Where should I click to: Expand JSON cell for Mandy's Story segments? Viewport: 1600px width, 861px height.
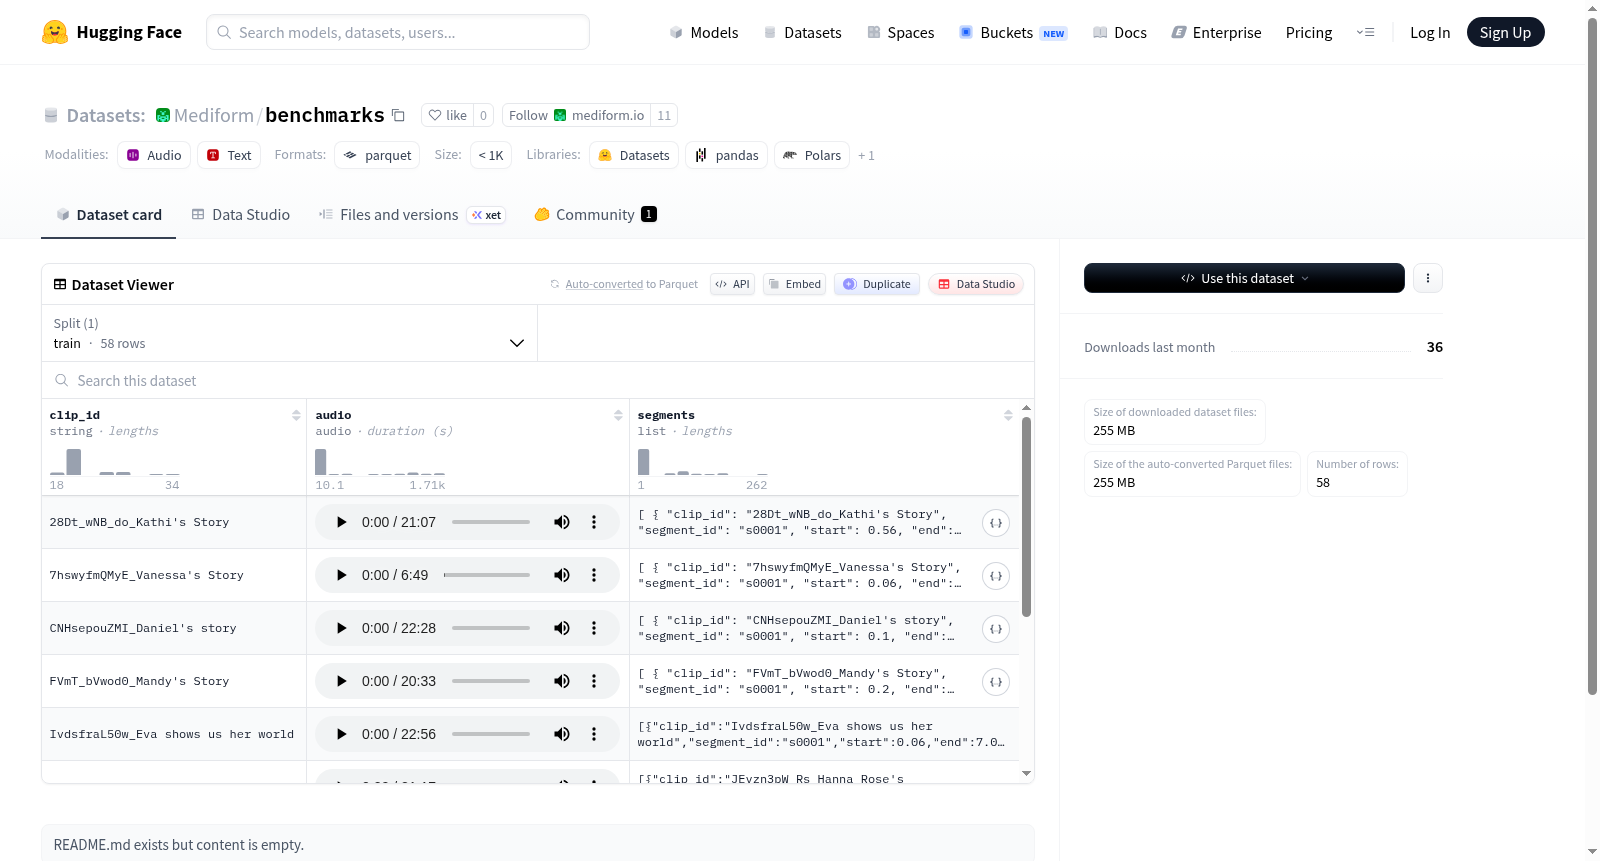[996, 682]
